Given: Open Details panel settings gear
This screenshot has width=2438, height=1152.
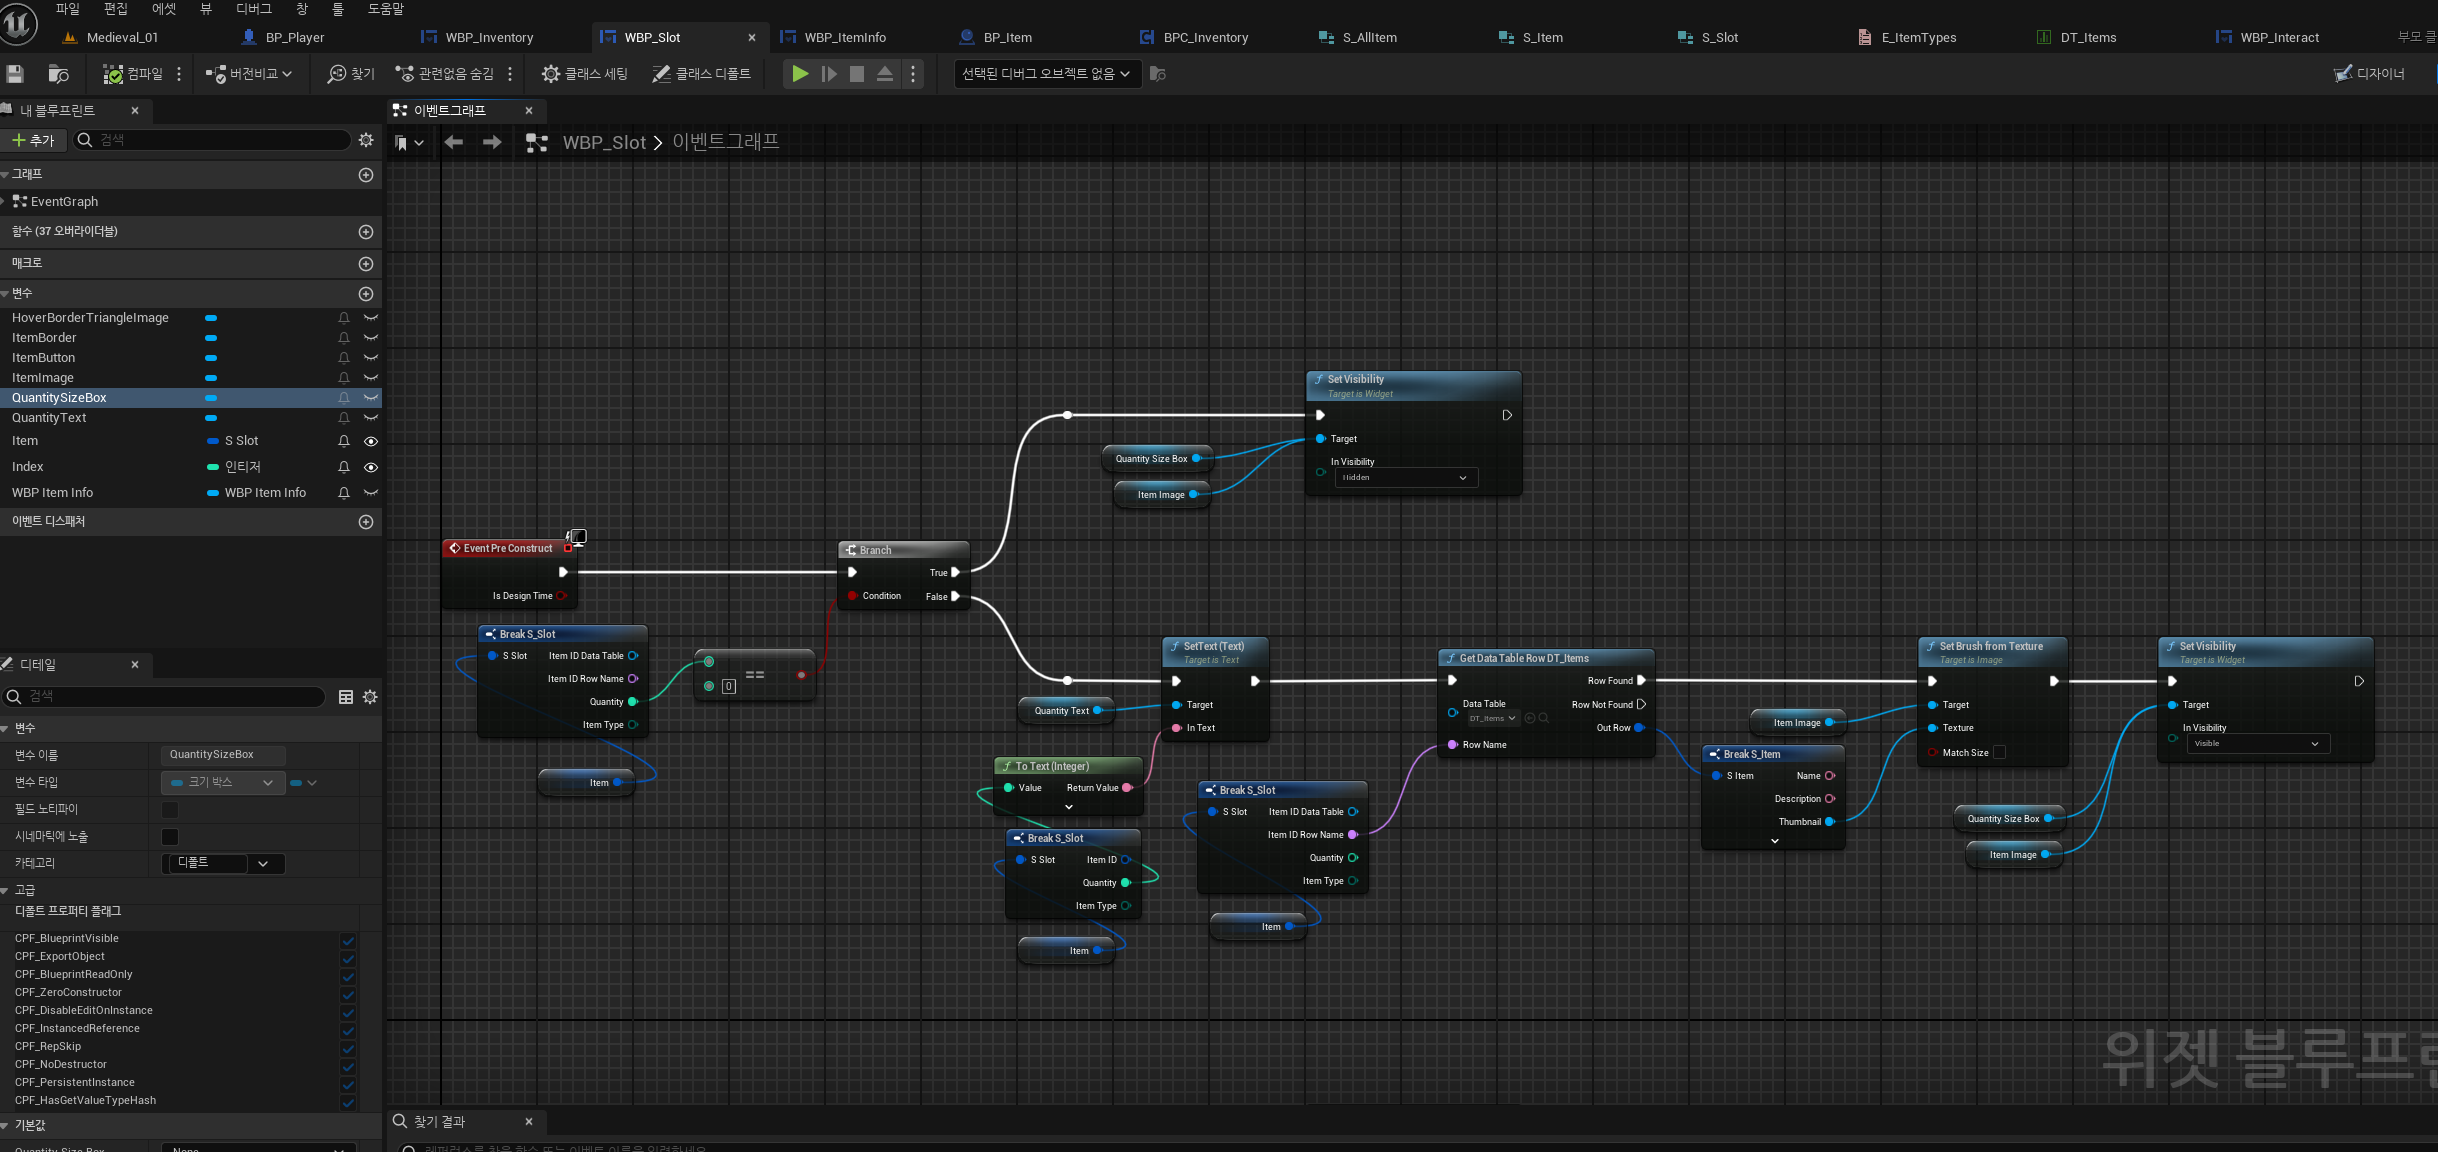Looking at the screenshot, I should tap(370, 697).
